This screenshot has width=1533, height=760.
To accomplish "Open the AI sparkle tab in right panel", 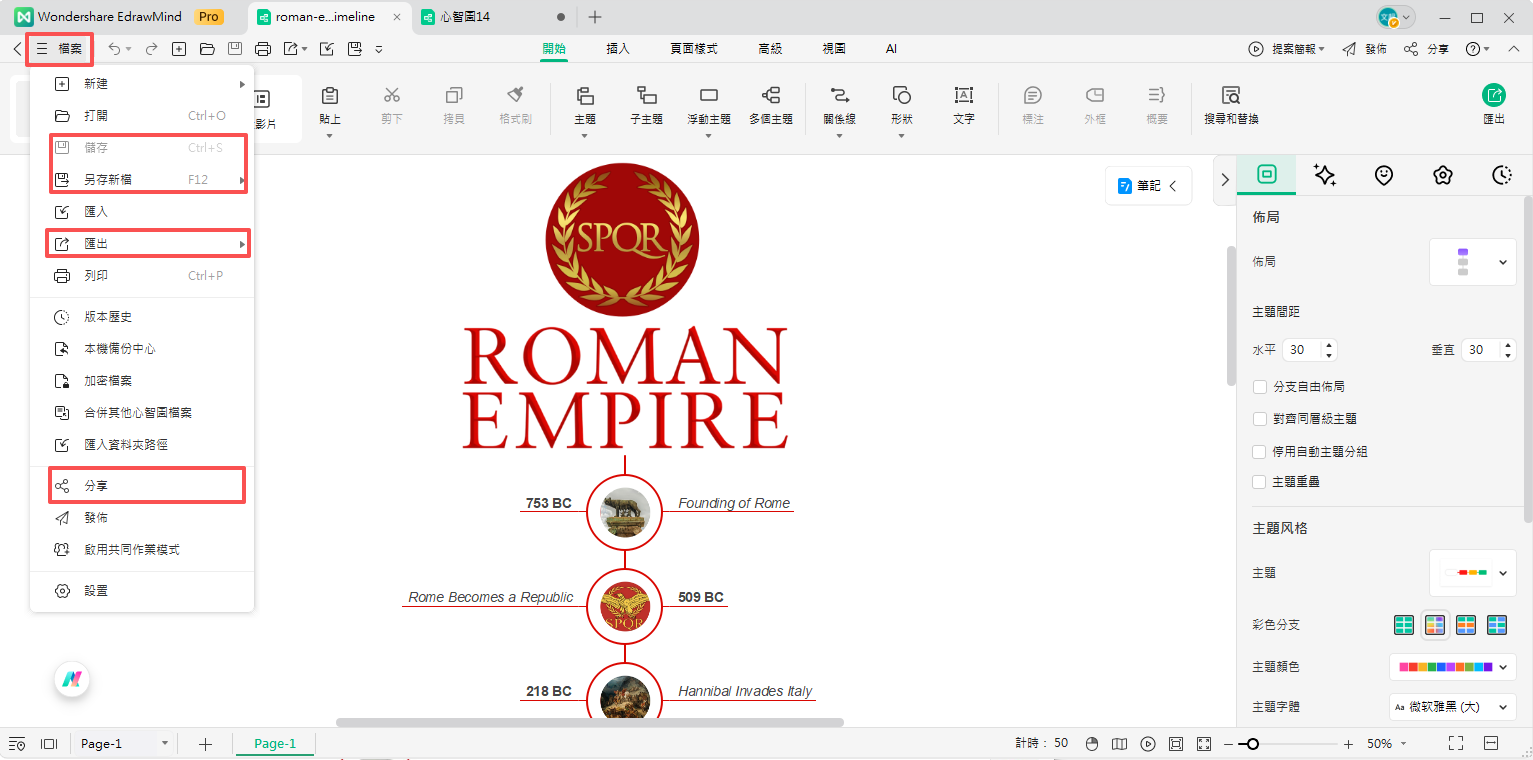I will (x=1325, y=175).
